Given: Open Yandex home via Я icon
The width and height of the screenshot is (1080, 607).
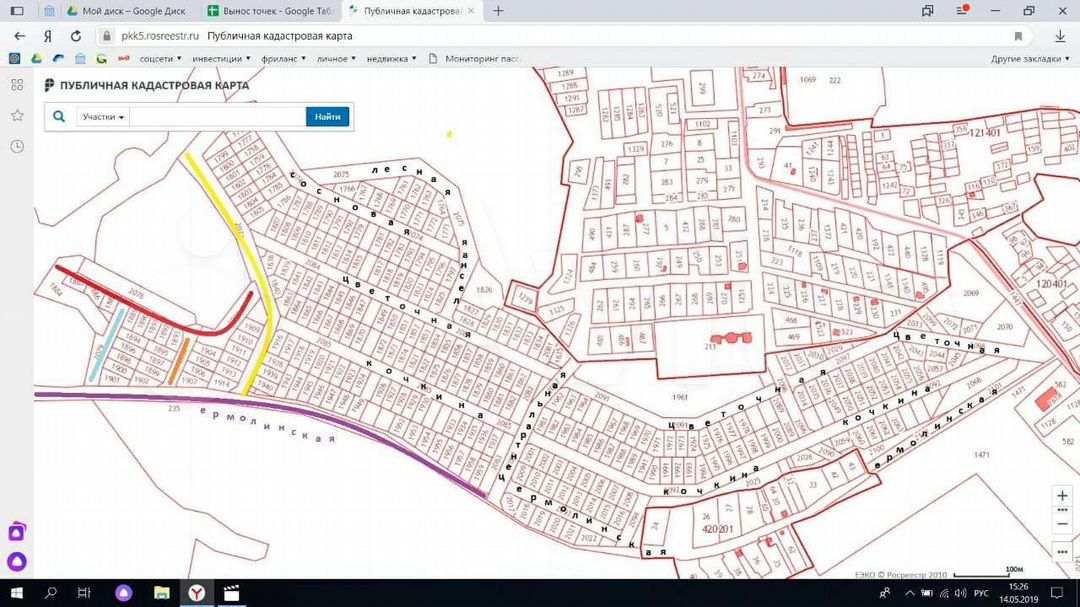Looking at the screenshot, I should tap(47, 35).
